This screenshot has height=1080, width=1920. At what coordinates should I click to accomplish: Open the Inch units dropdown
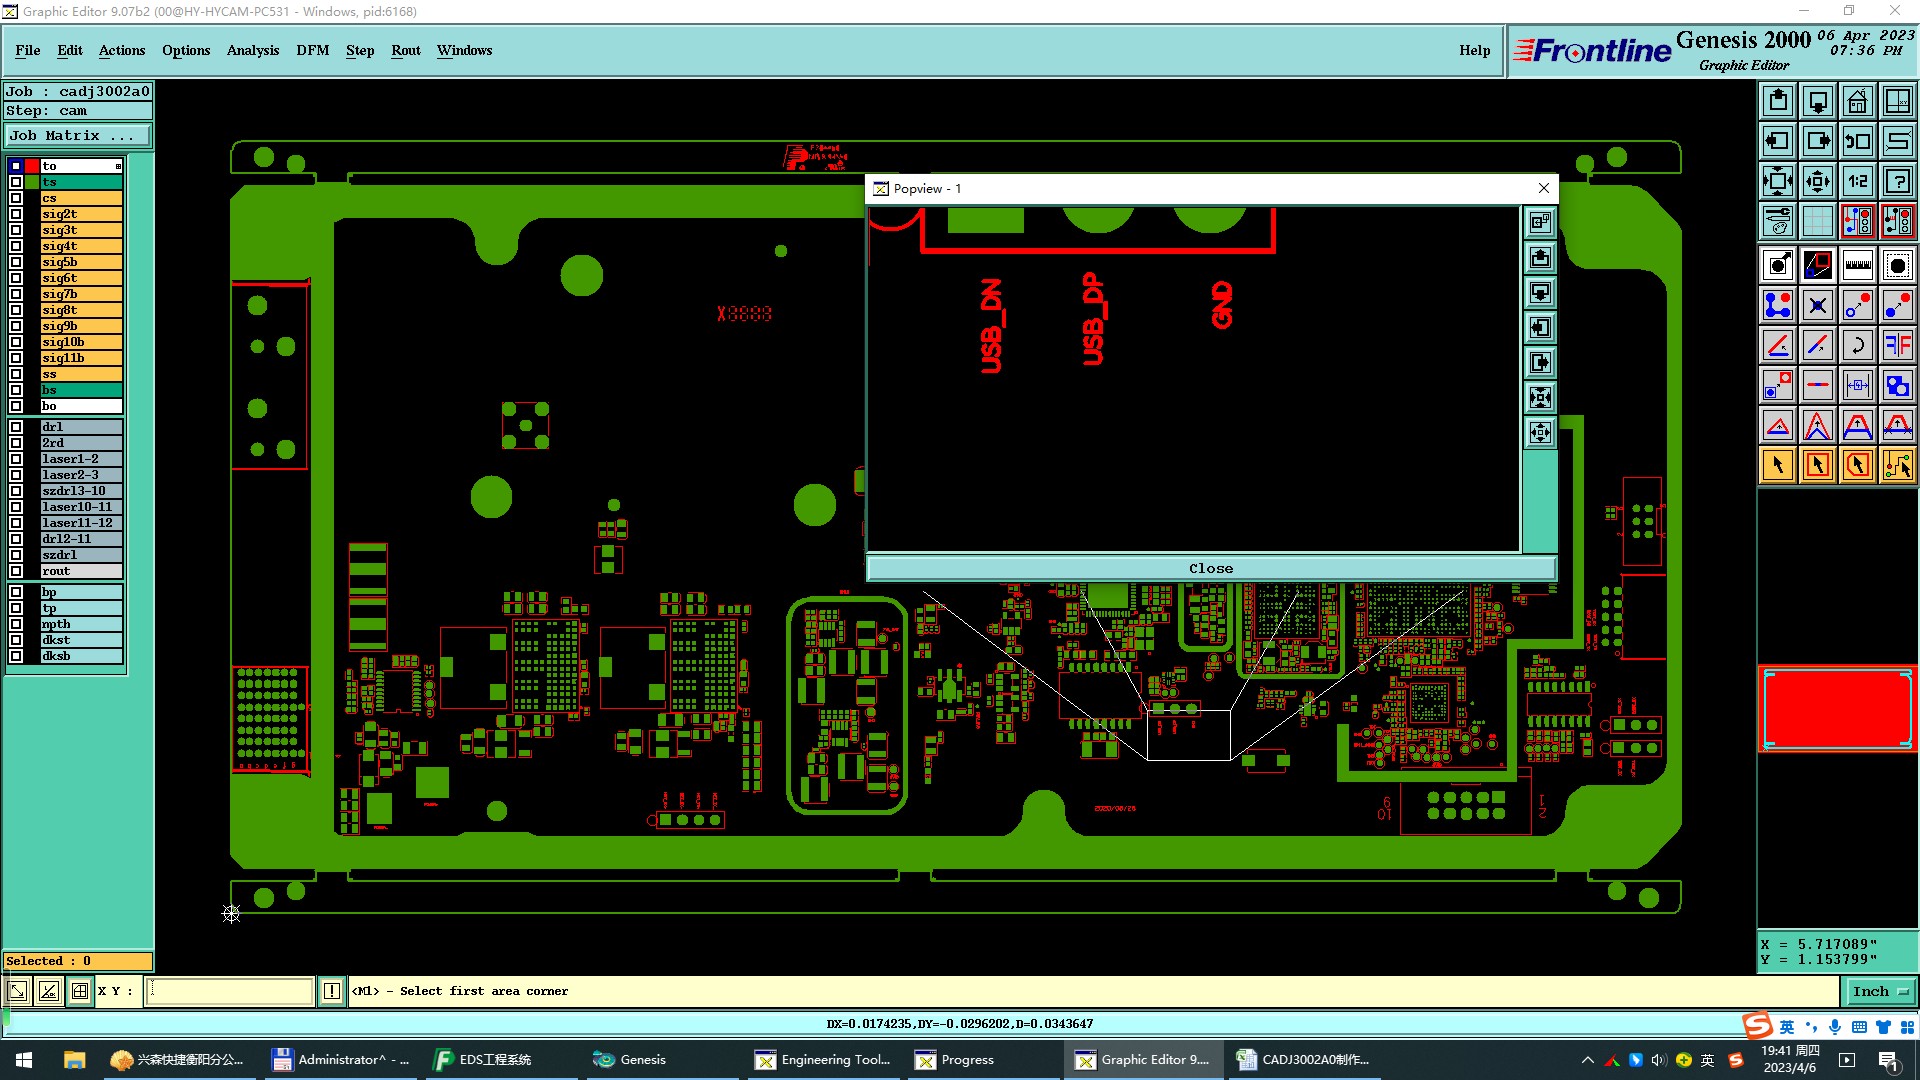pyautogui.click(x=1880, y=991)
